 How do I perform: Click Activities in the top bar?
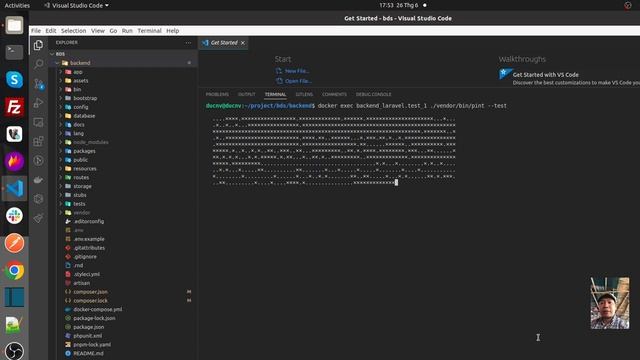click(17, 5)
